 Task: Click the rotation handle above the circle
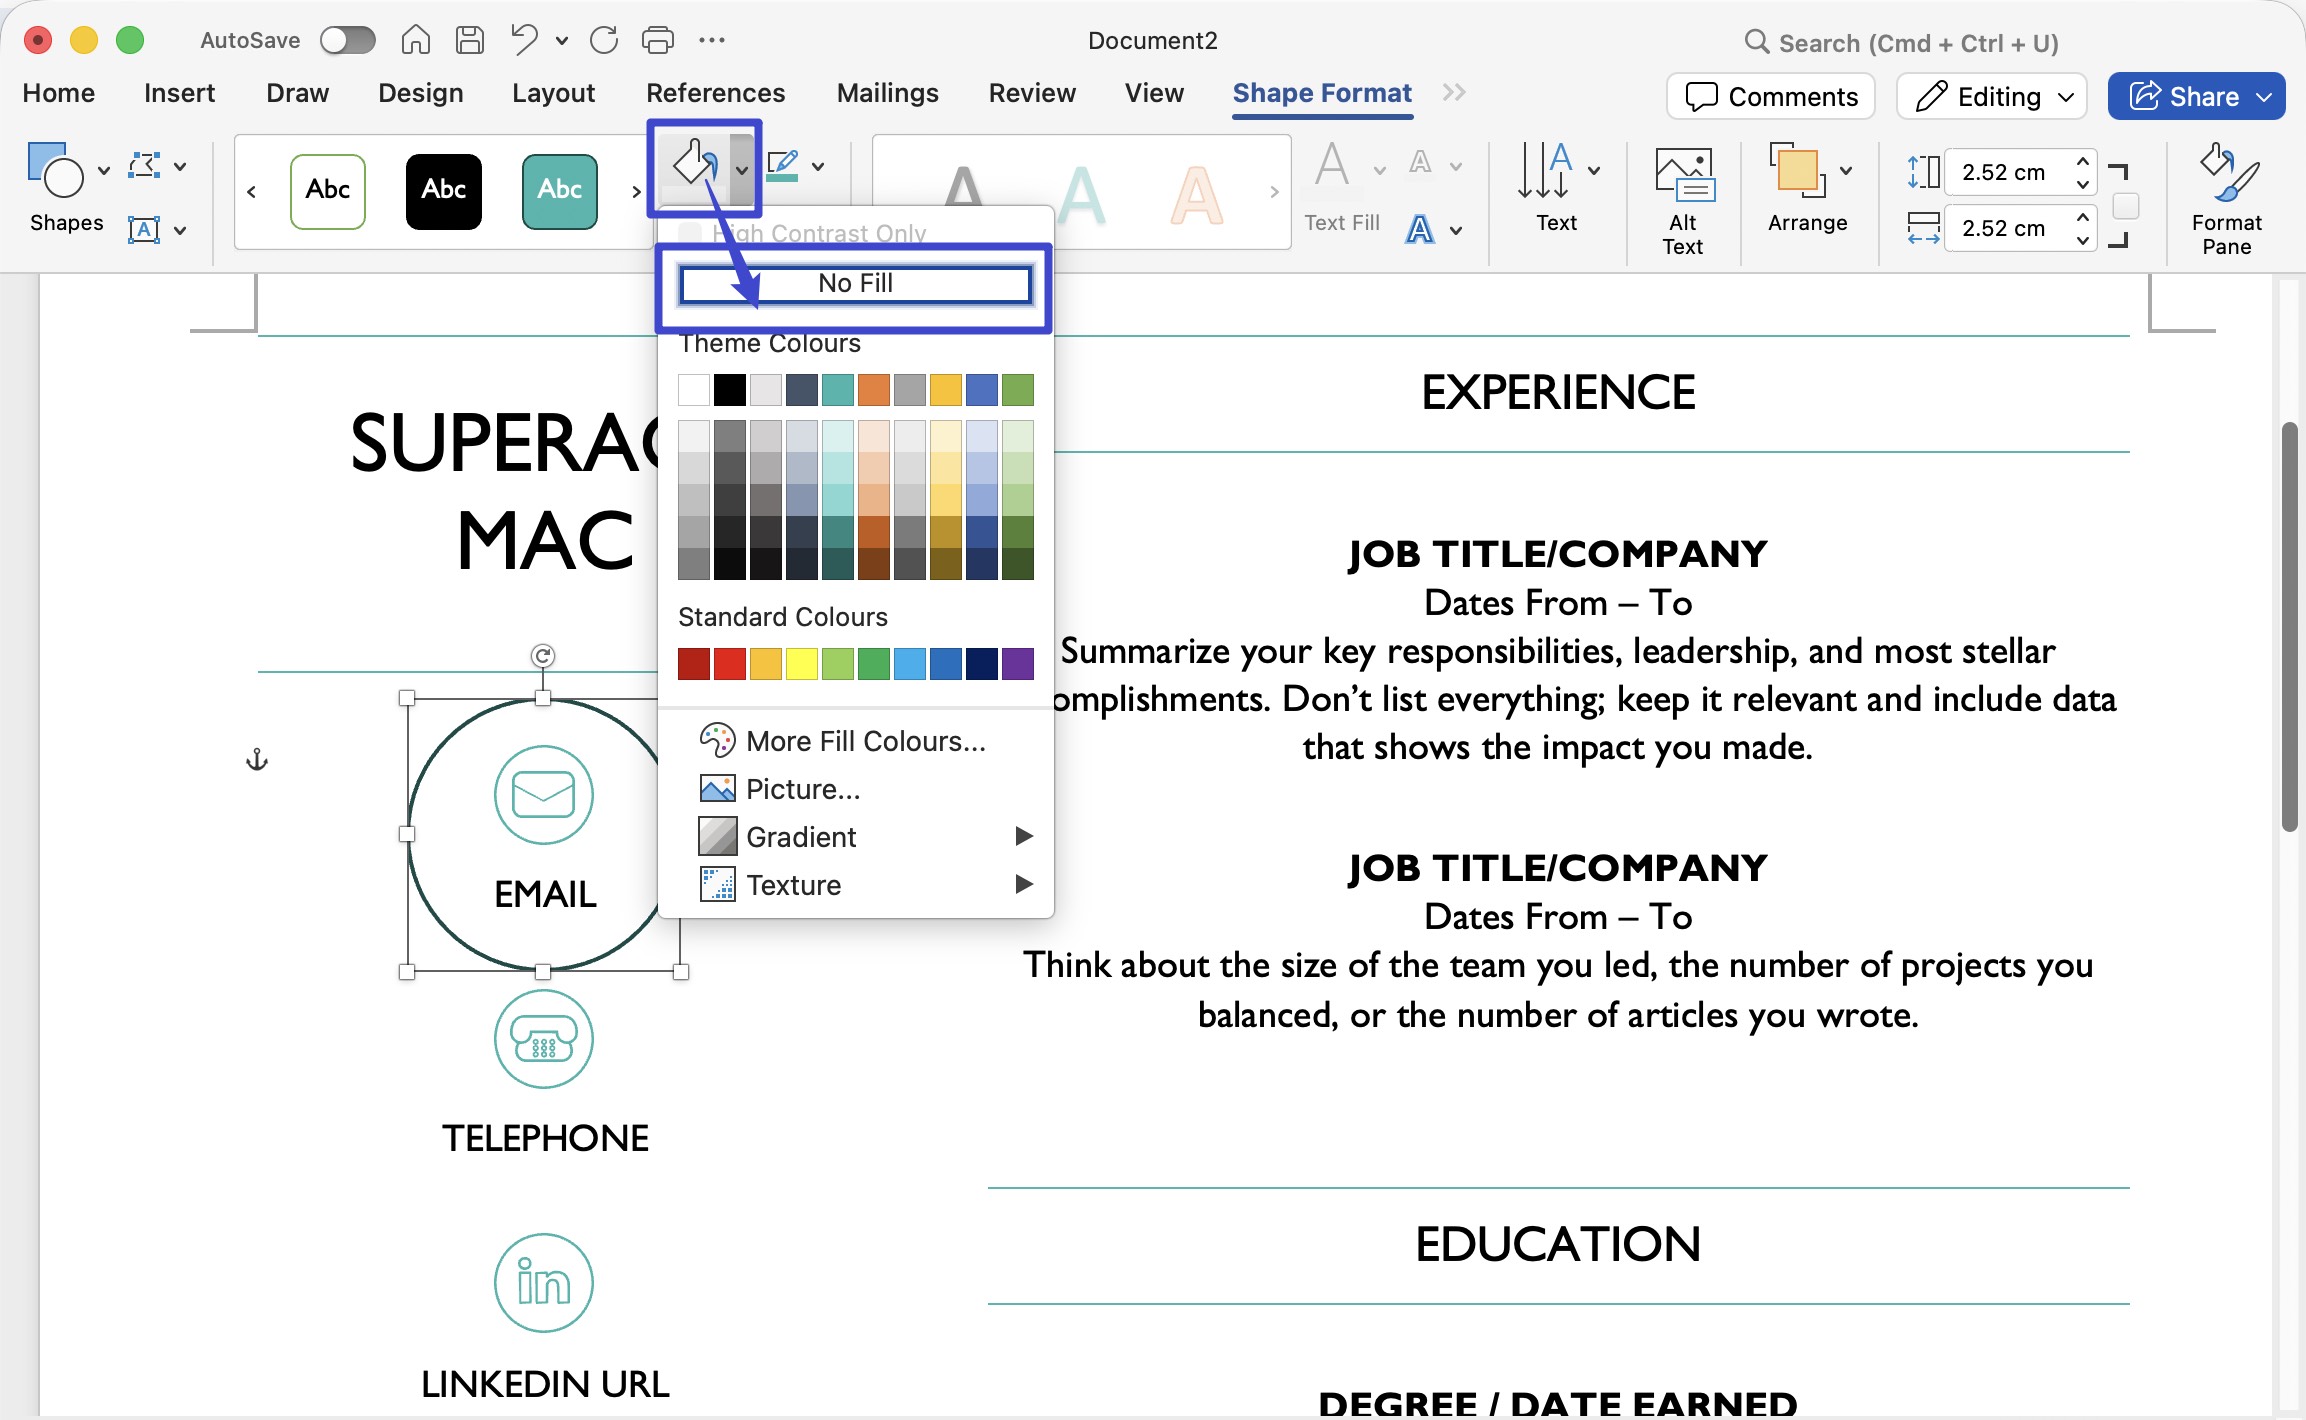tap(543, 656)
